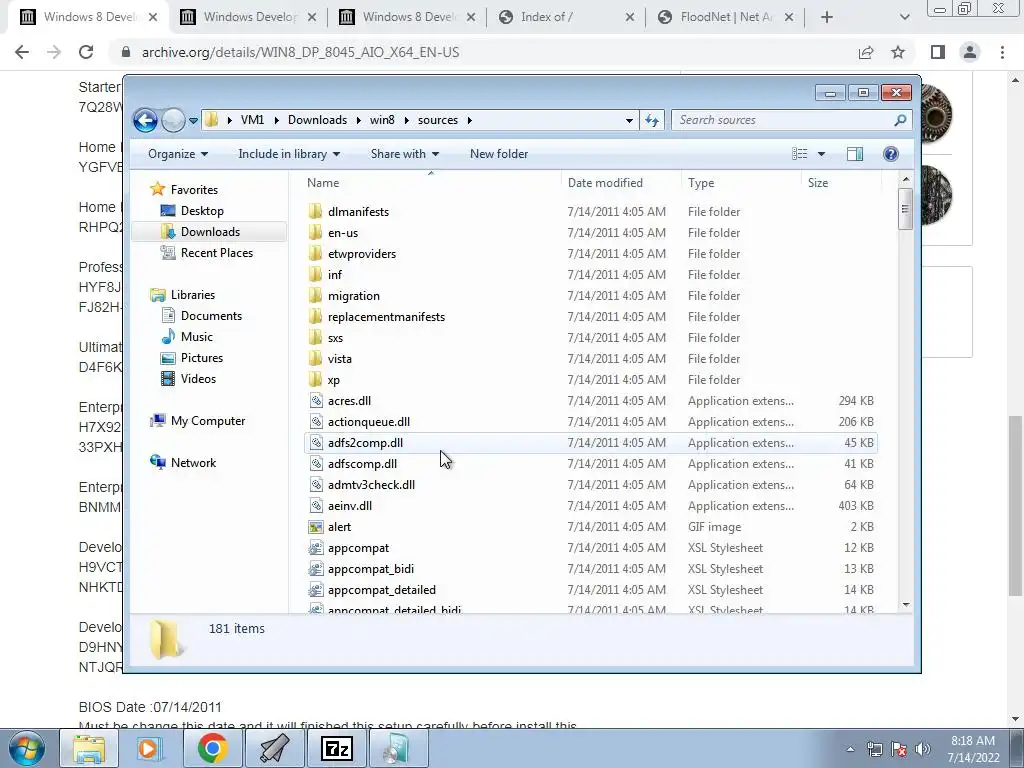The image size is (1024, 768).
Task: Select the en-us folder icon
Action: point(315,232)
